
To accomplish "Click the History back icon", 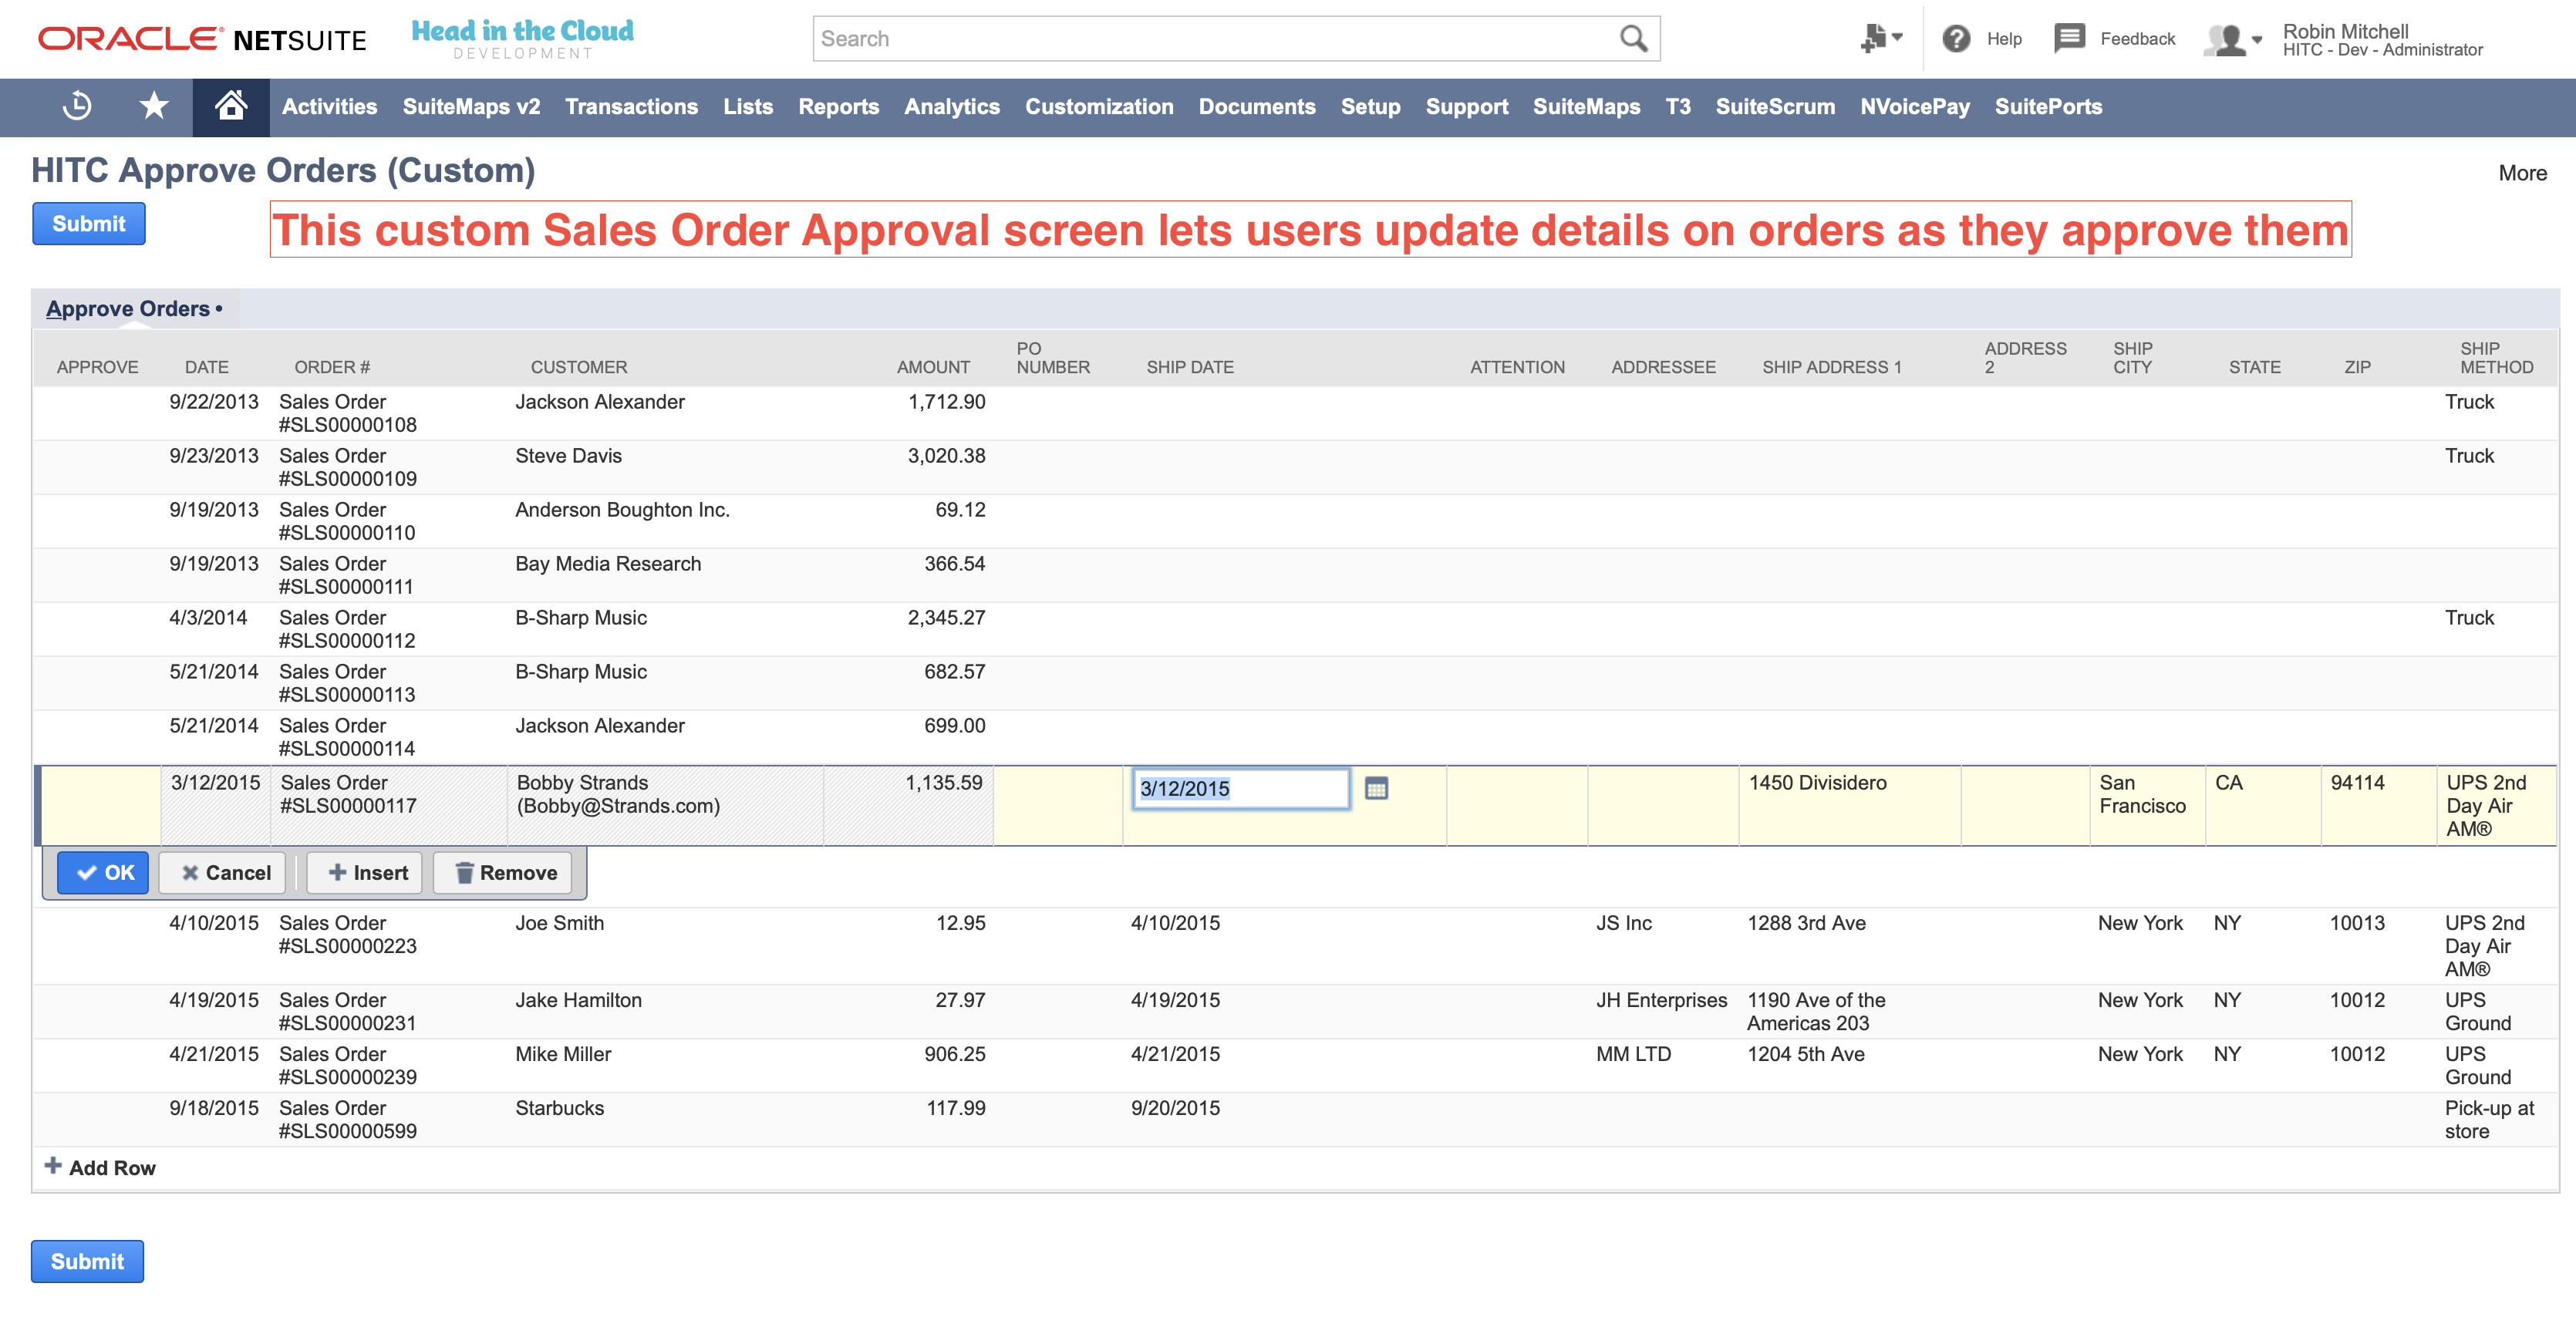I will coord(78,107).
